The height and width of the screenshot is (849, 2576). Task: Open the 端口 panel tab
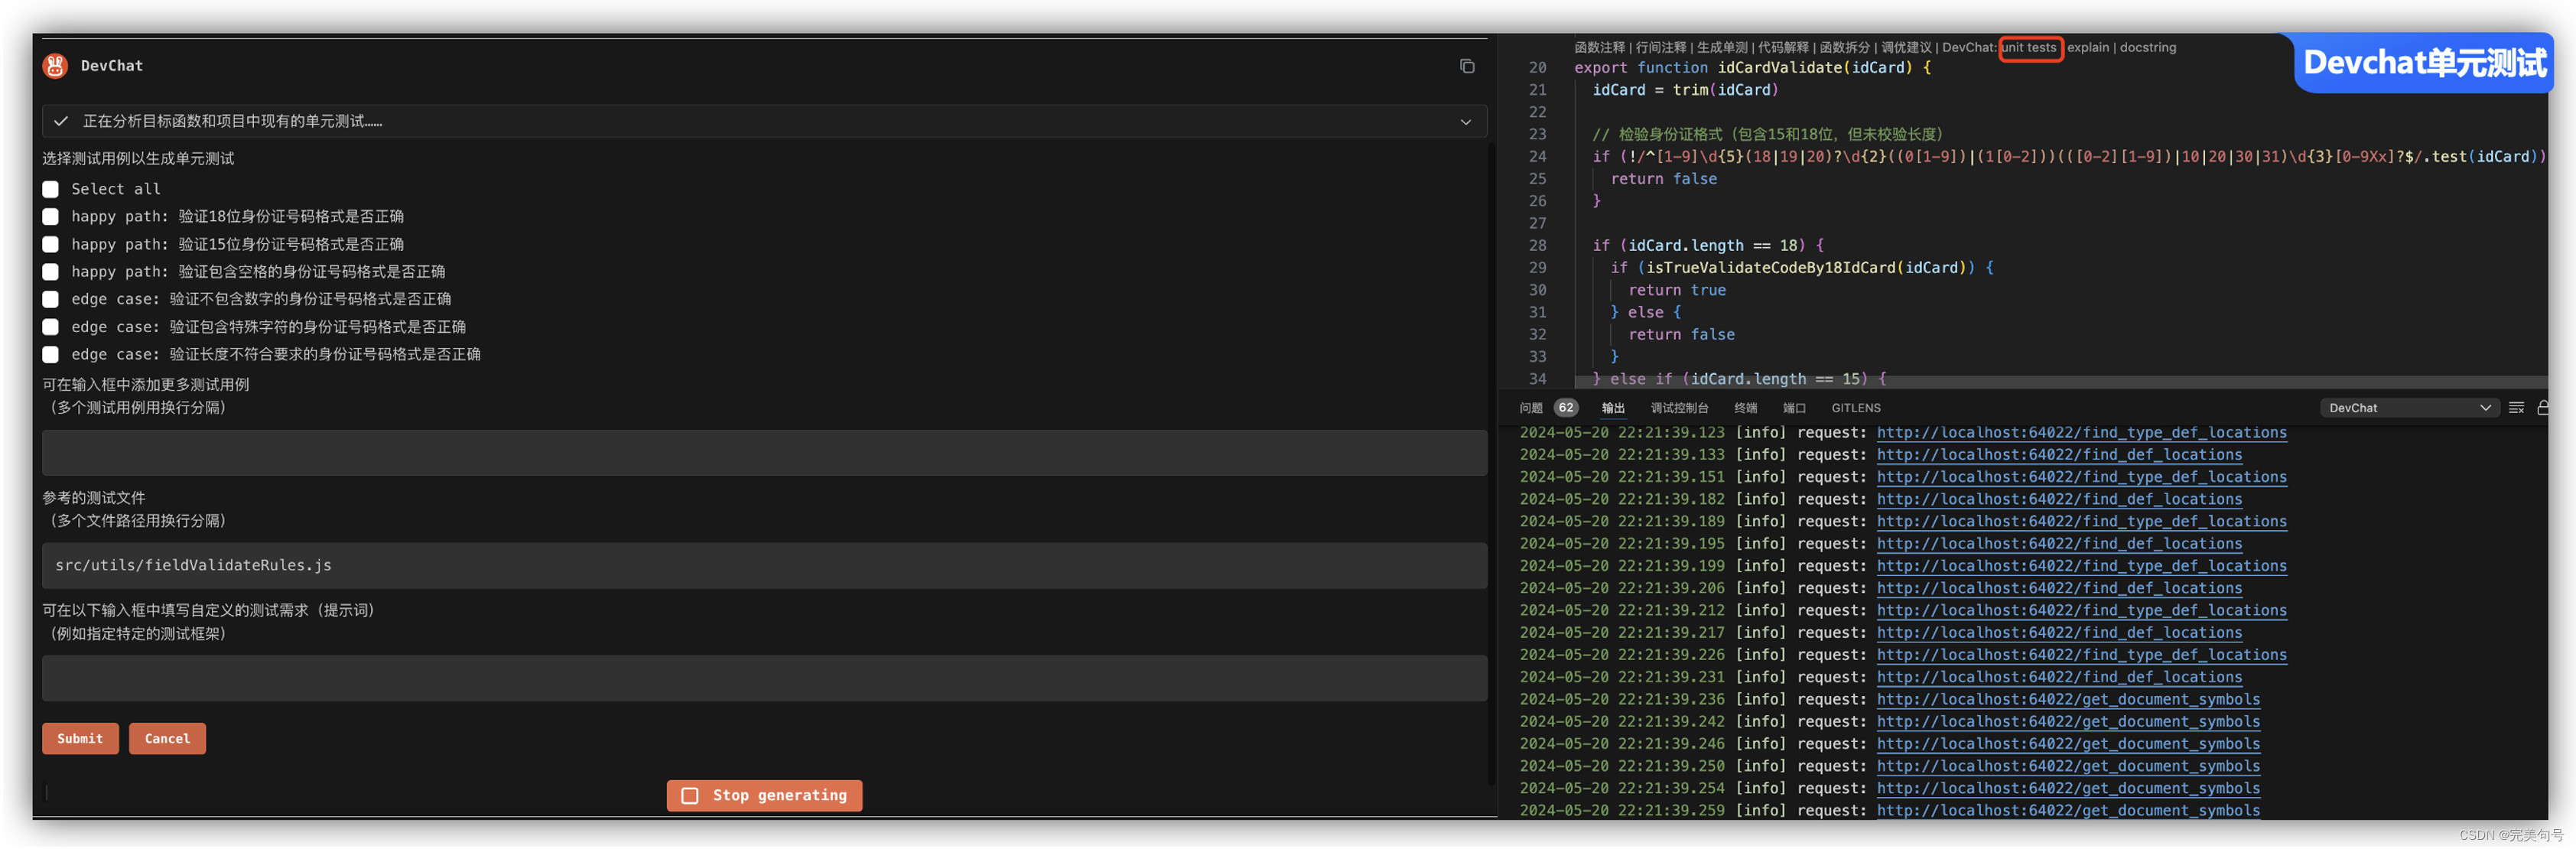pos(1794,408)
